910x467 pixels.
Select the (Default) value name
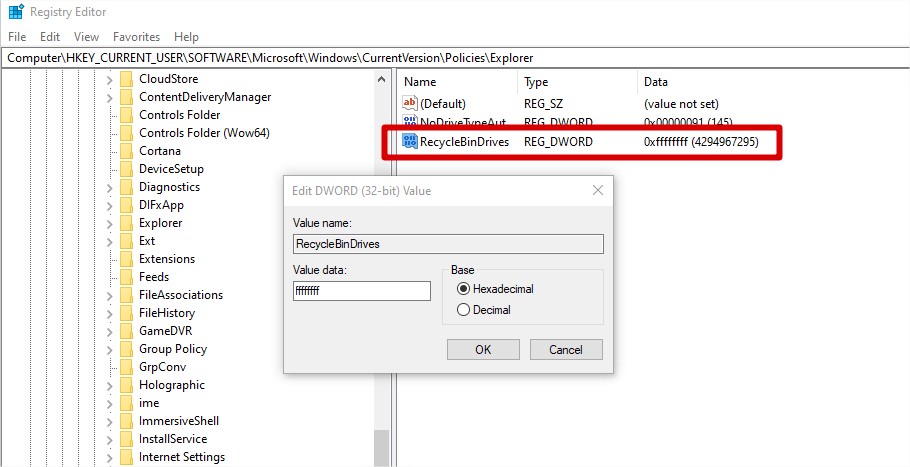tap(443, 104)
